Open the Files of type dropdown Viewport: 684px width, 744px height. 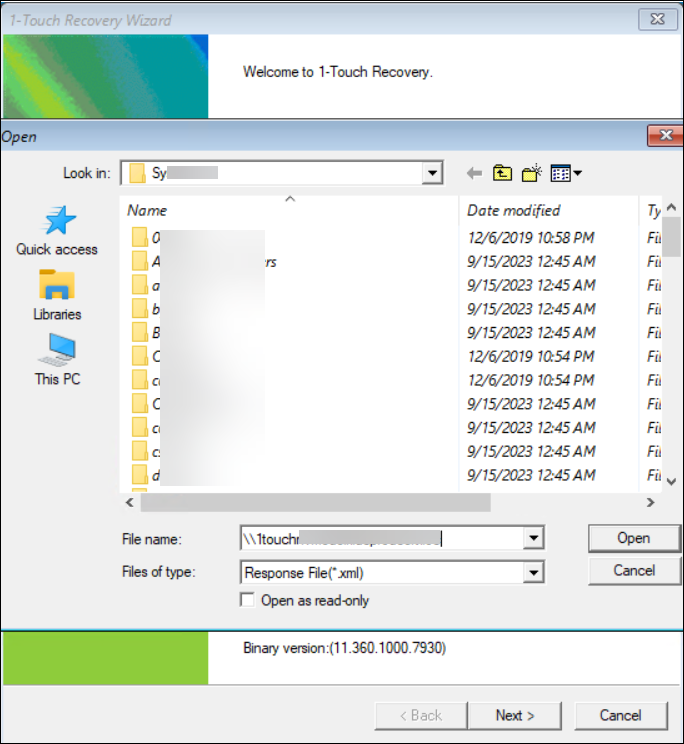(x=534, y=572)
